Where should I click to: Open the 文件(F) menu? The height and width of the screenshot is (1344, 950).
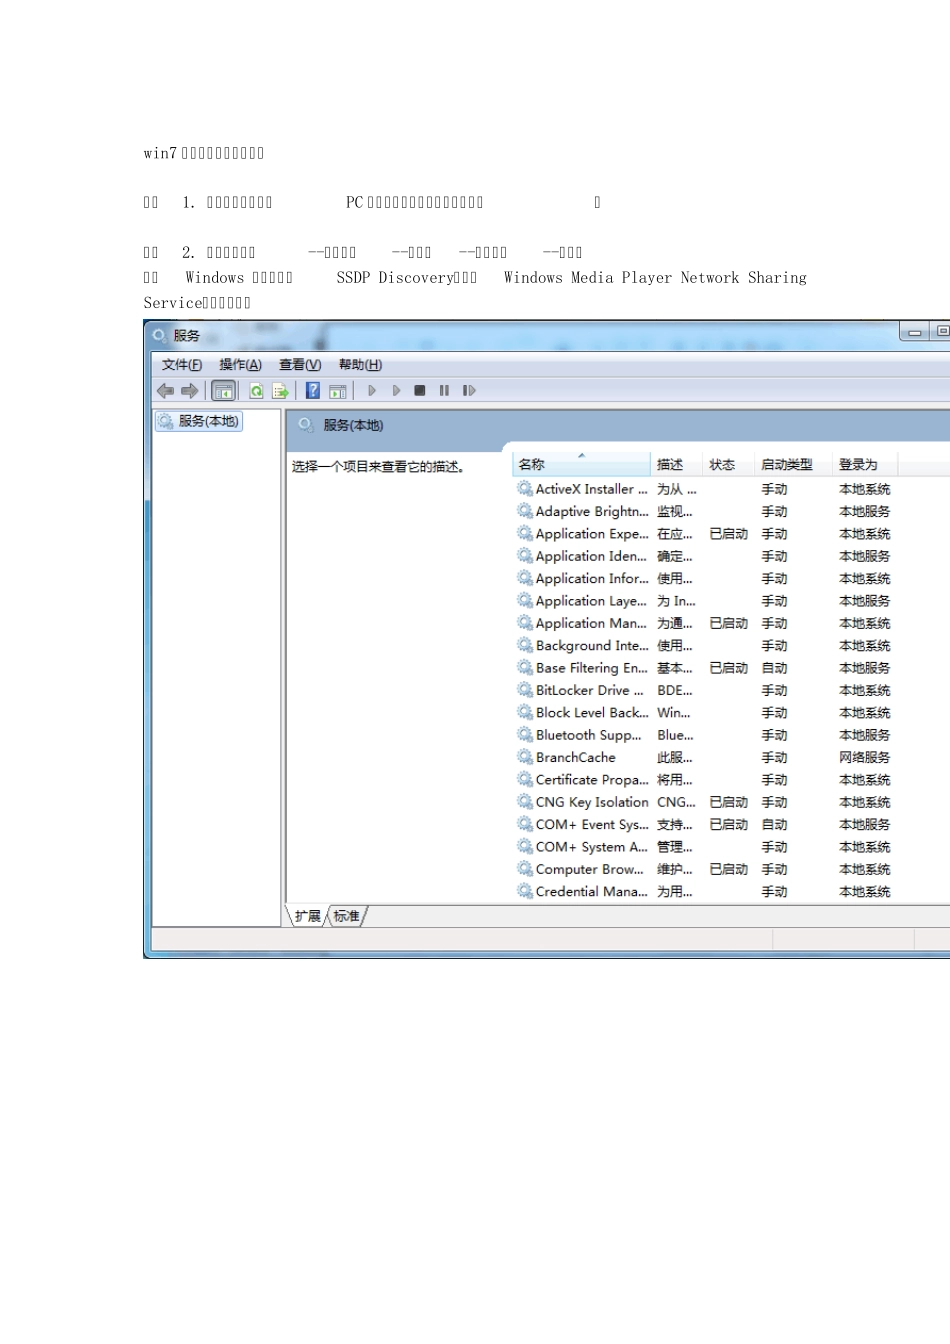pyautogui.click(x=182, y=365)
